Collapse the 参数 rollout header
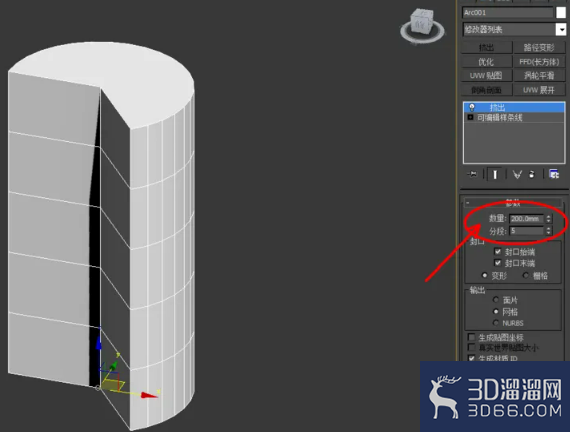570x432 pixels. click(x=513, y=203)
